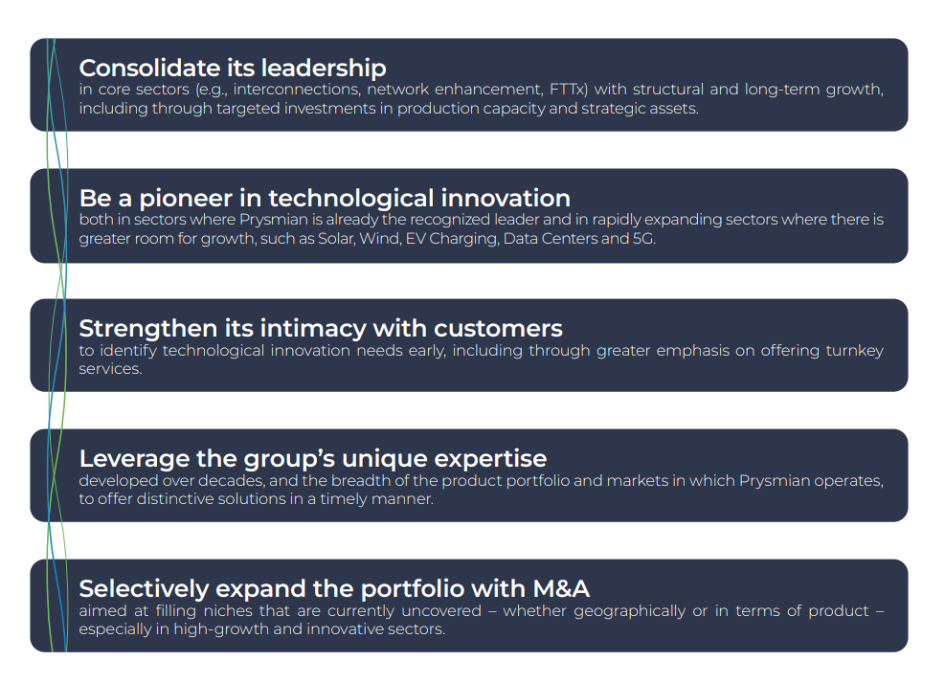Select the "Be a pioneer in technological innovation" title
The image size is (940, 690).
324,198
